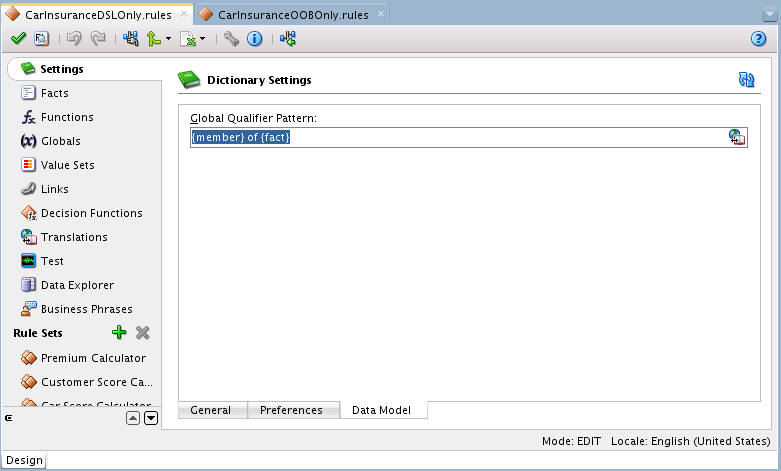
Task: Open the editor tab list dropdown
Action: (770, 15)
